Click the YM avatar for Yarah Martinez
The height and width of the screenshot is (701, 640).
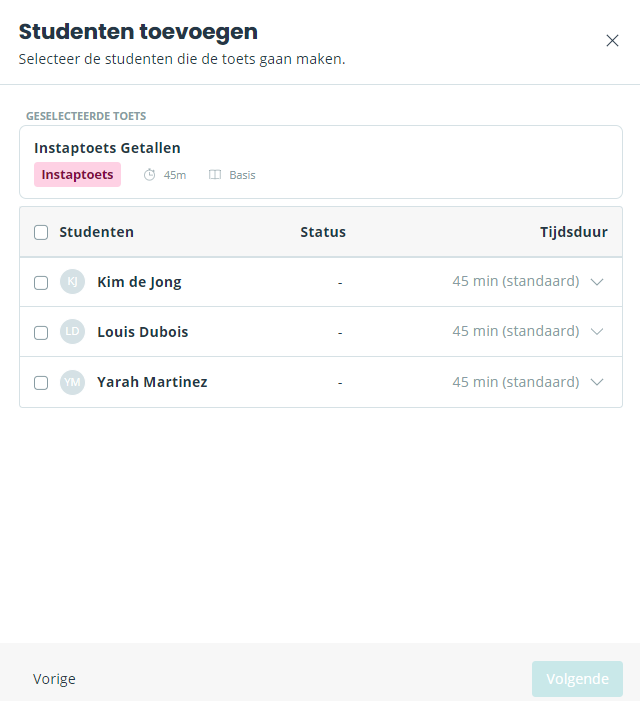click(x=72, y=382)
